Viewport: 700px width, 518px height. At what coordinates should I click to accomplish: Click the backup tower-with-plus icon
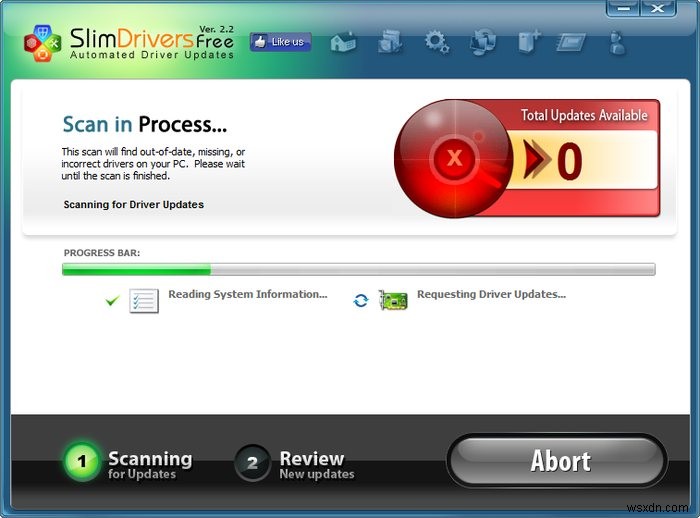point(529,42)
